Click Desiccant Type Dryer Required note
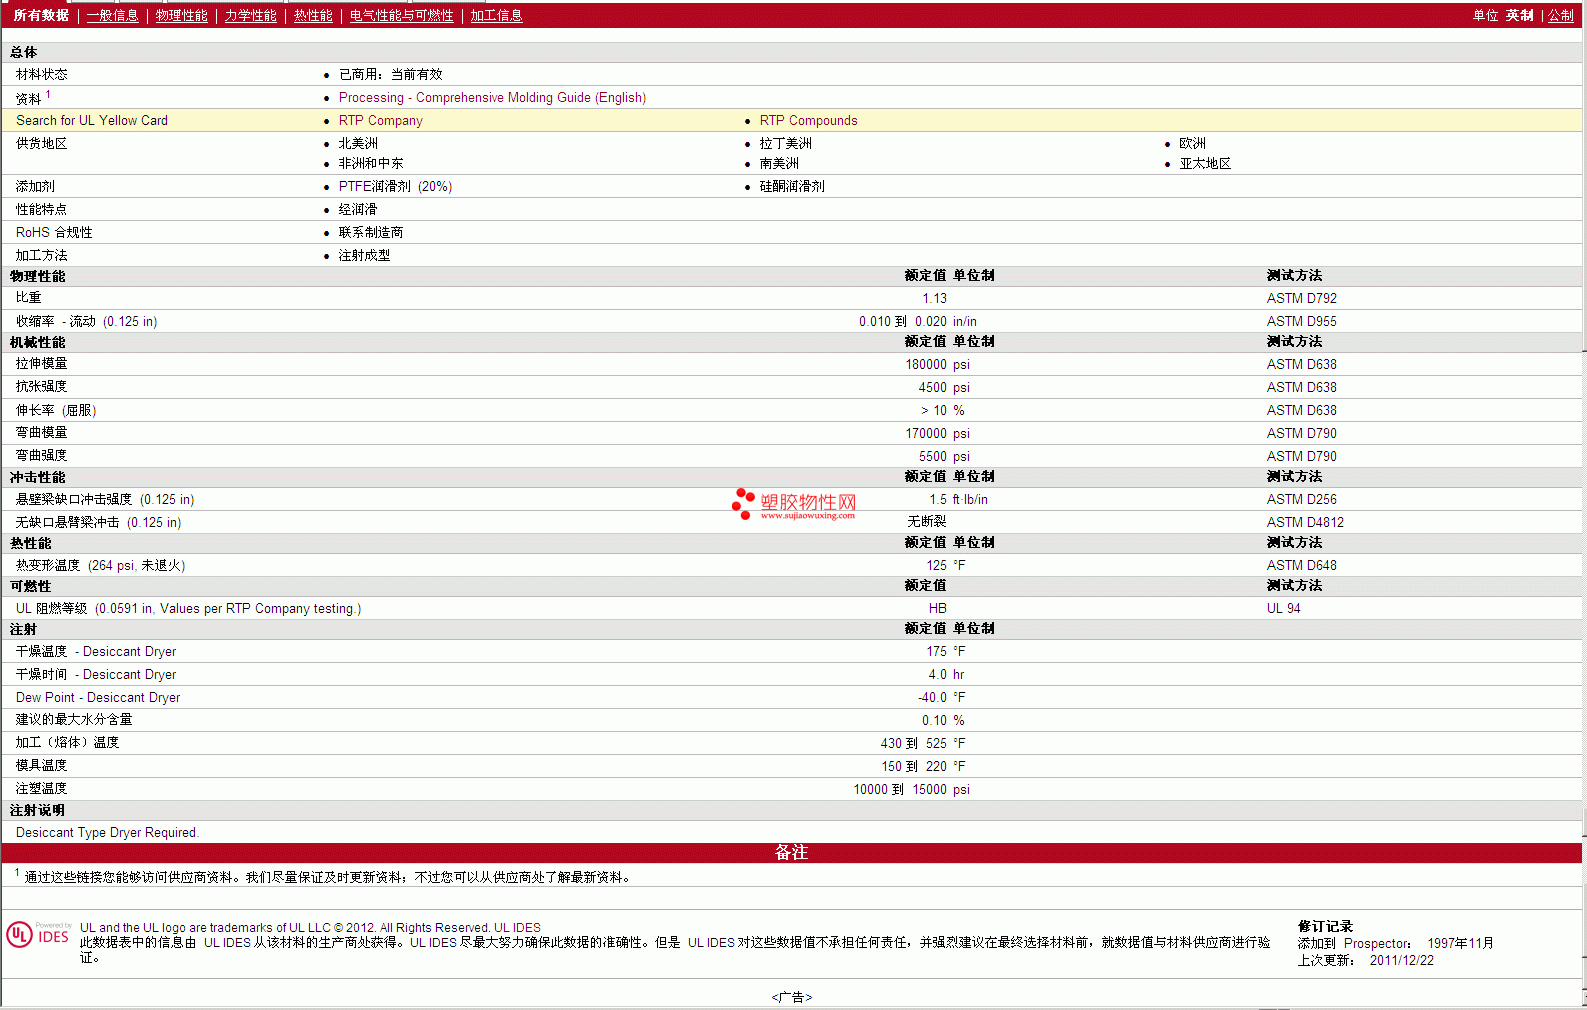 (x=107, y=832)
